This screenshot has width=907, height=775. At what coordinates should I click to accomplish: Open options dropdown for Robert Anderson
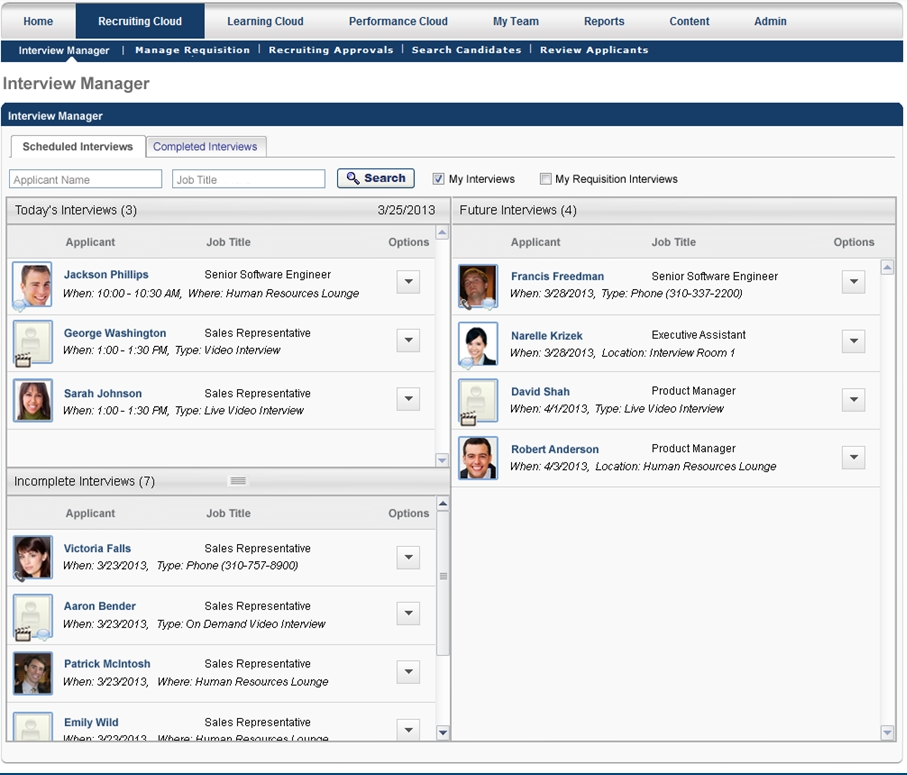(853, 457)
